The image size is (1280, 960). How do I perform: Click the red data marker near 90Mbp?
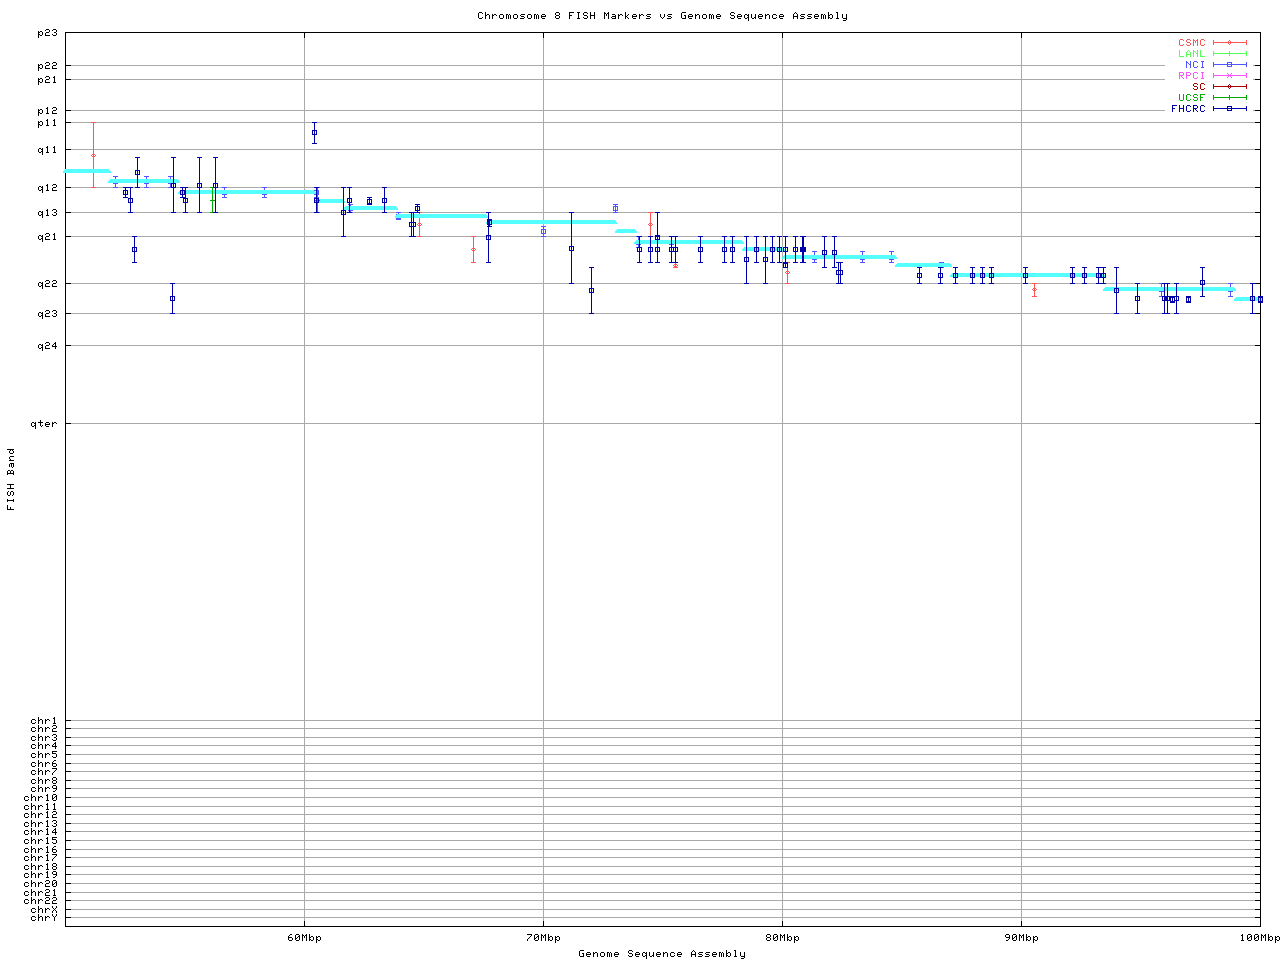(x=1034, y=290)
